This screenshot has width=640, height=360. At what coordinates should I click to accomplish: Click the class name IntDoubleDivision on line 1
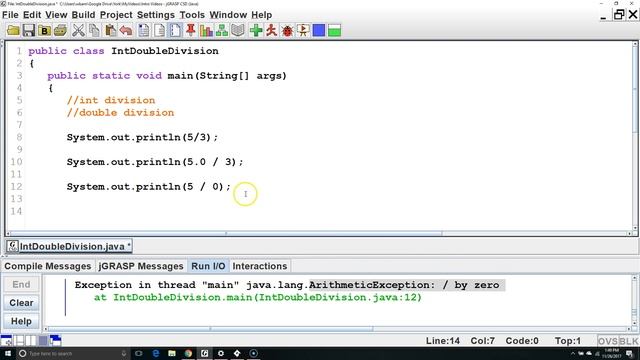coord(165,51)
